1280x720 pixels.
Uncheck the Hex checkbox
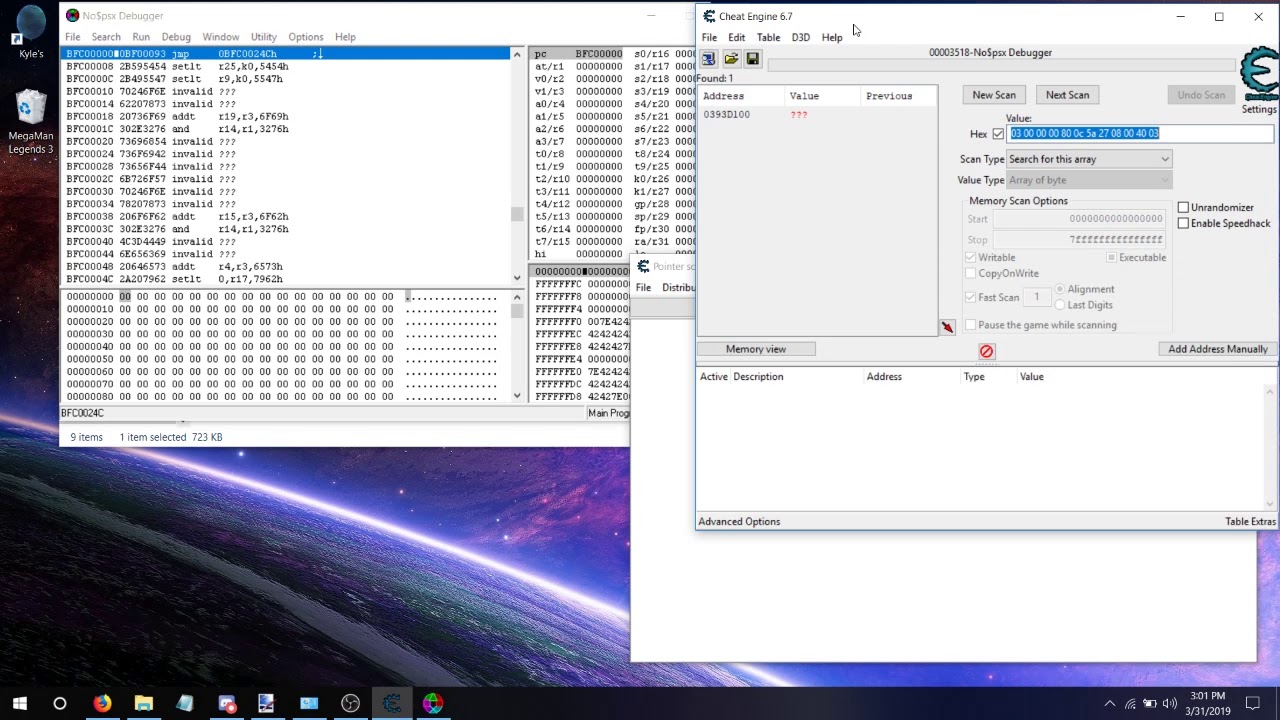998,134
